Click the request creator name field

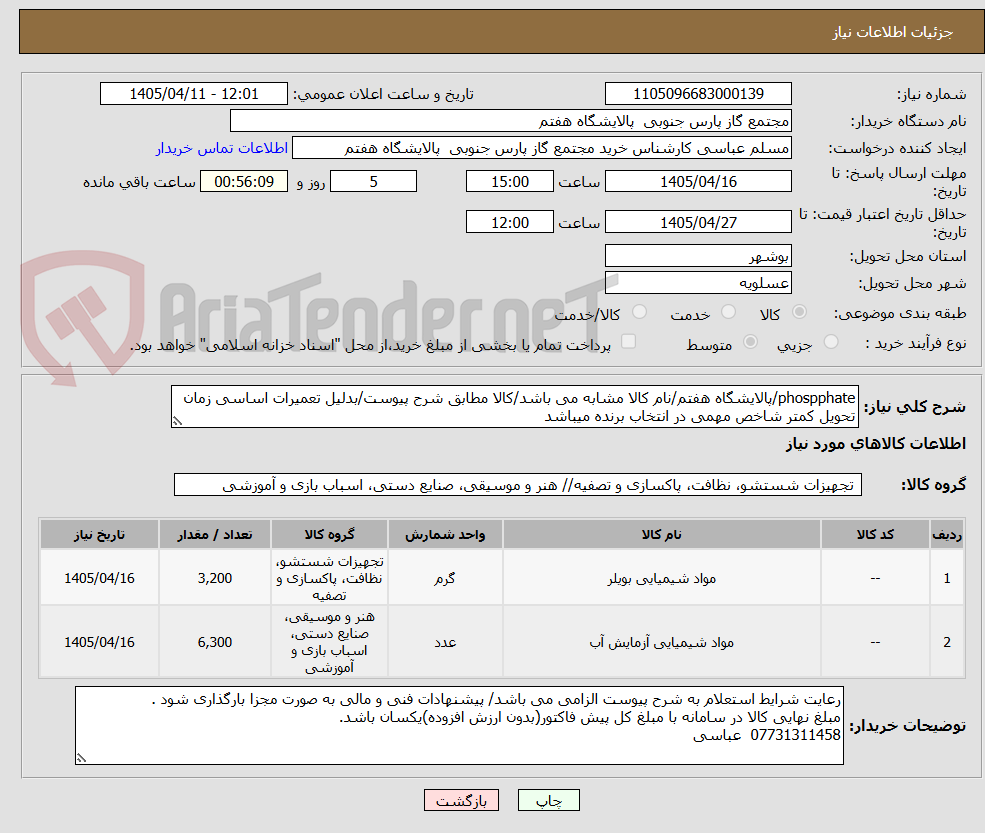pos(541,148)
